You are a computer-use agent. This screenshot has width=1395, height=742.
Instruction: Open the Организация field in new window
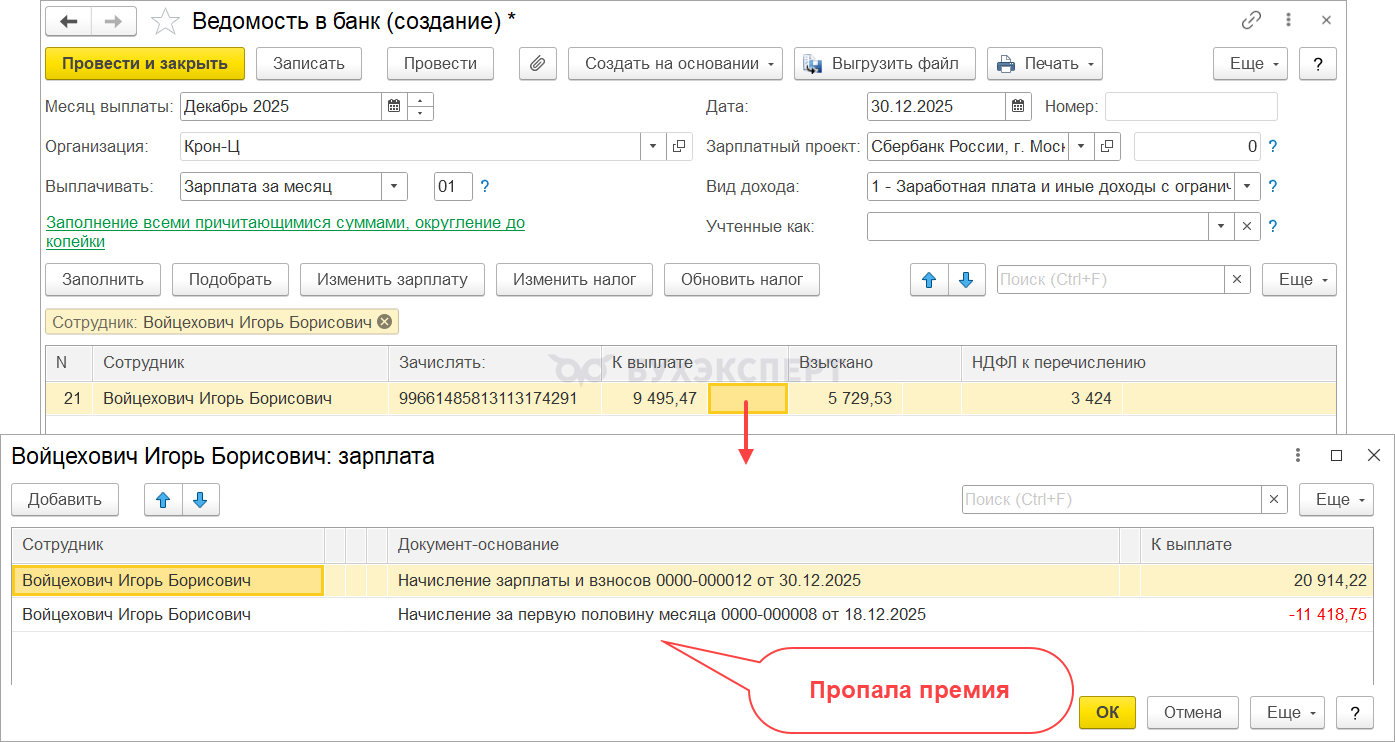(679, 147)
